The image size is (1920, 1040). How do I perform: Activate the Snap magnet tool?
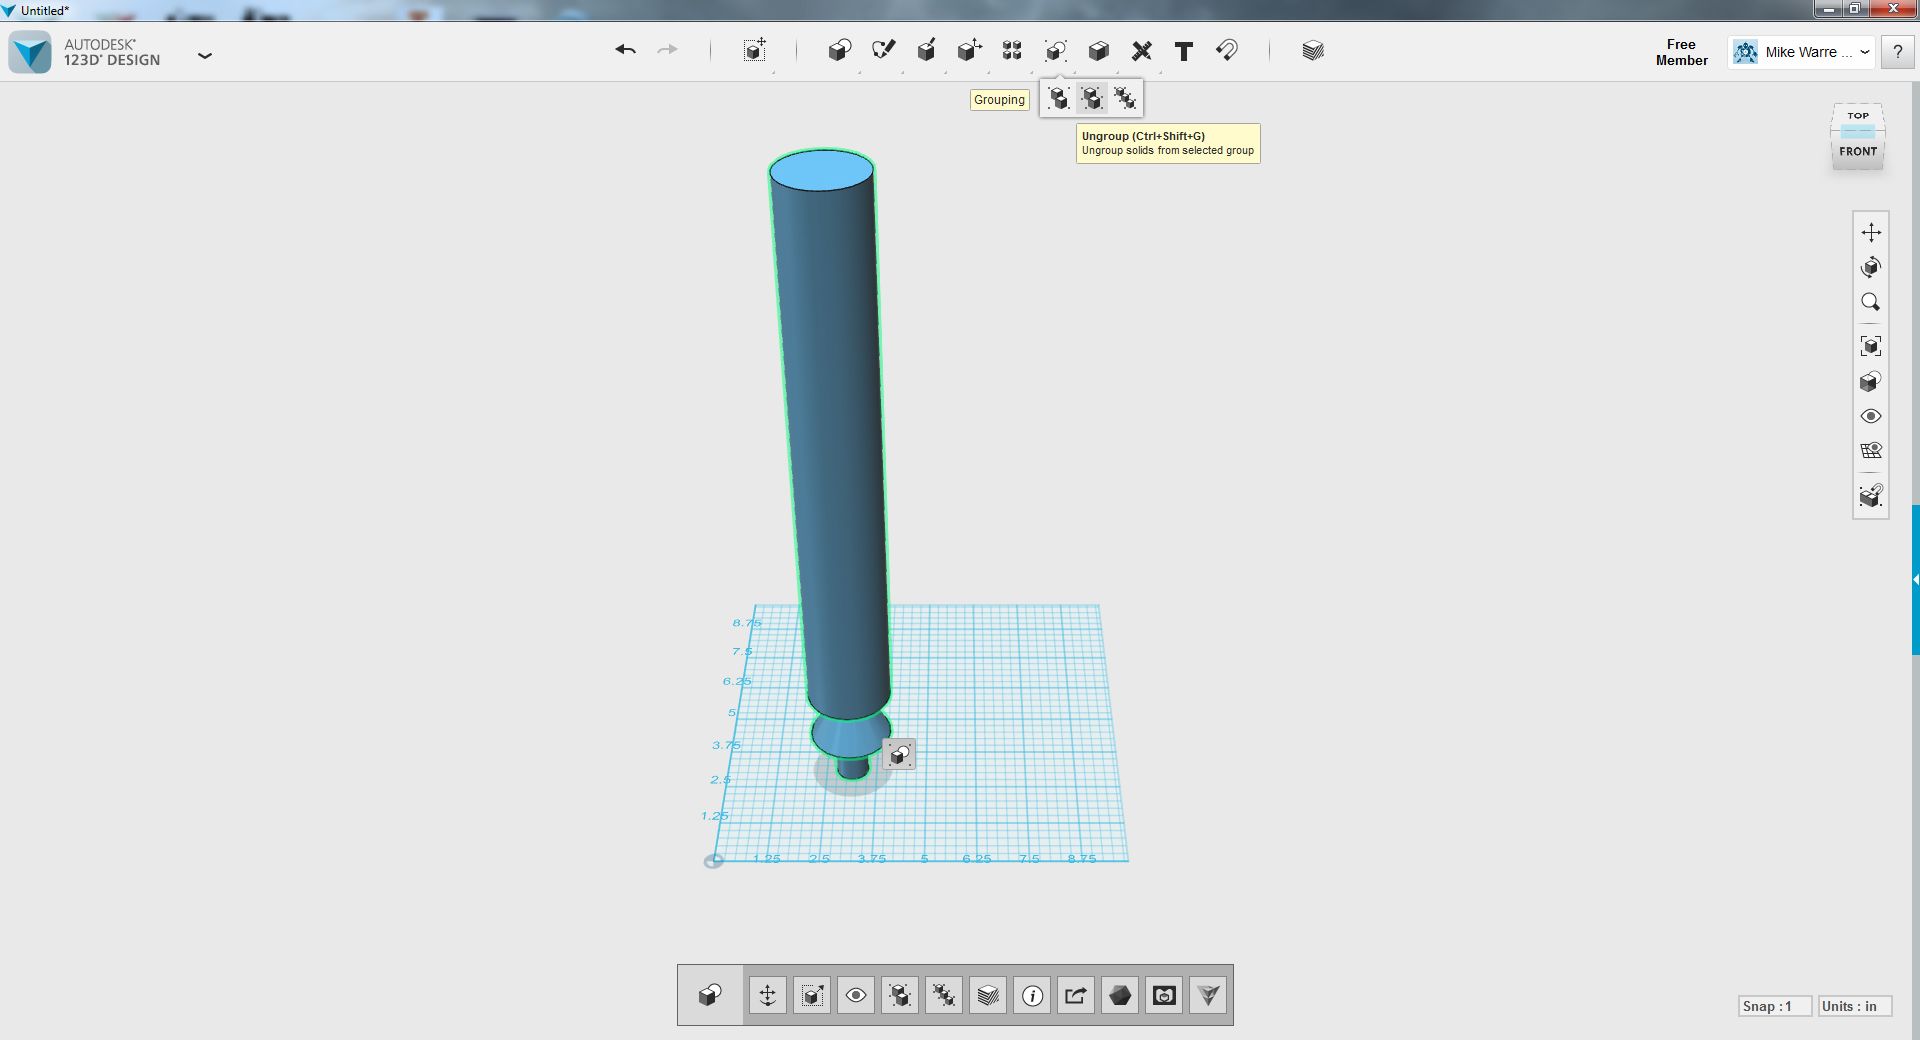pyautogui.click(x=1227, y=50)
